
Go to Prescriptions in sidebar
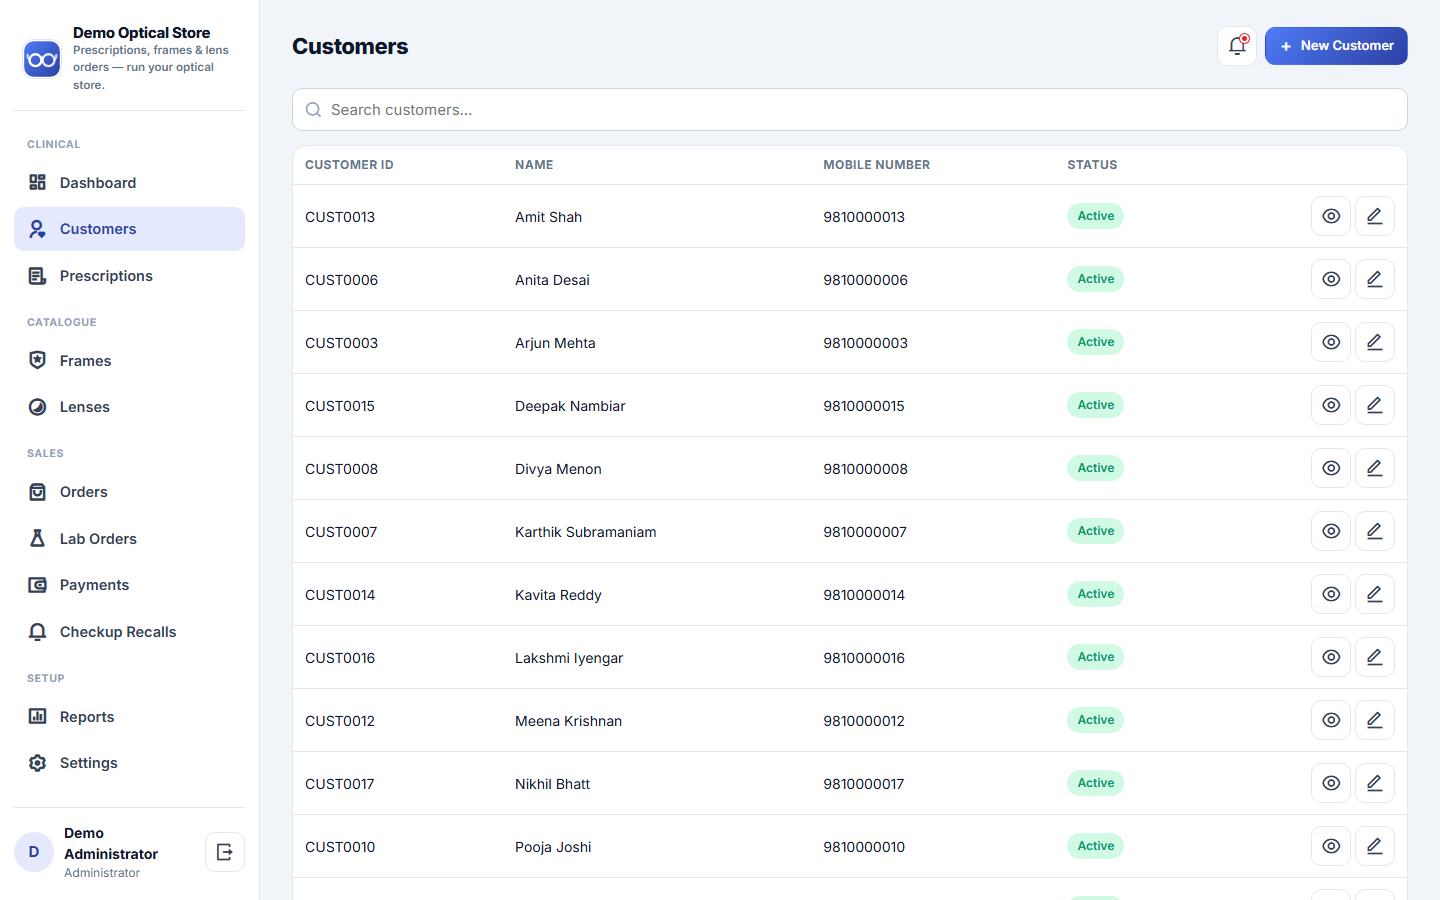click(129, 276)
